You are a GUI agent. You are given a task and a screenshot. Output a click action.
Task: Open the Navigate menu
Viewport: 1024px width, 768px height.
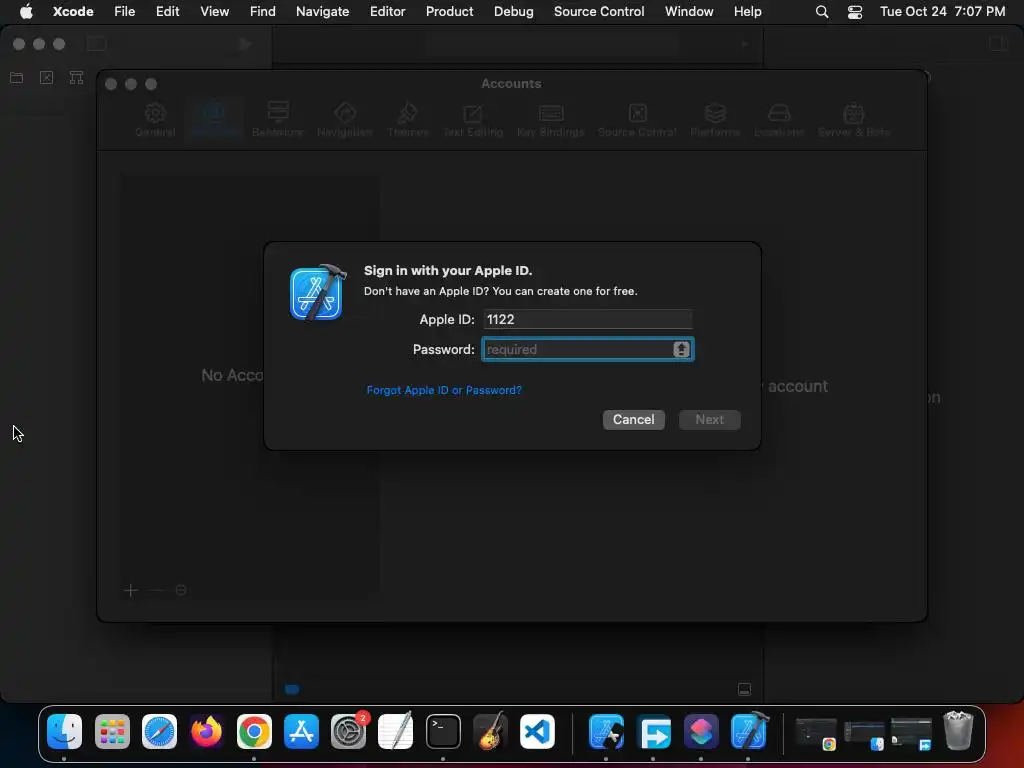coord(323,12)
